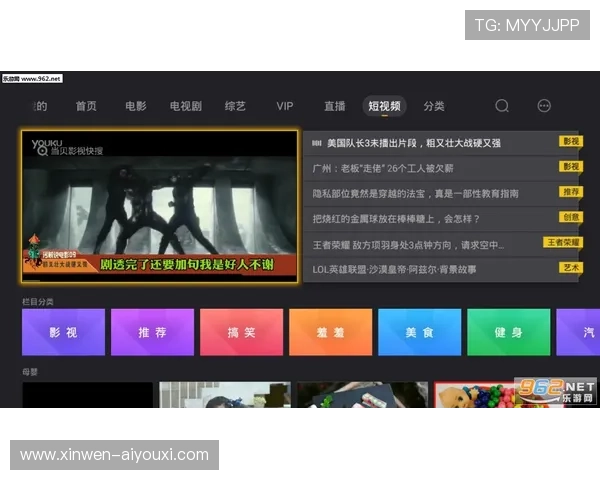This screenshot has height=480, width=600.
Task: Open the 推荐 category tile
Action: (152, 332)
